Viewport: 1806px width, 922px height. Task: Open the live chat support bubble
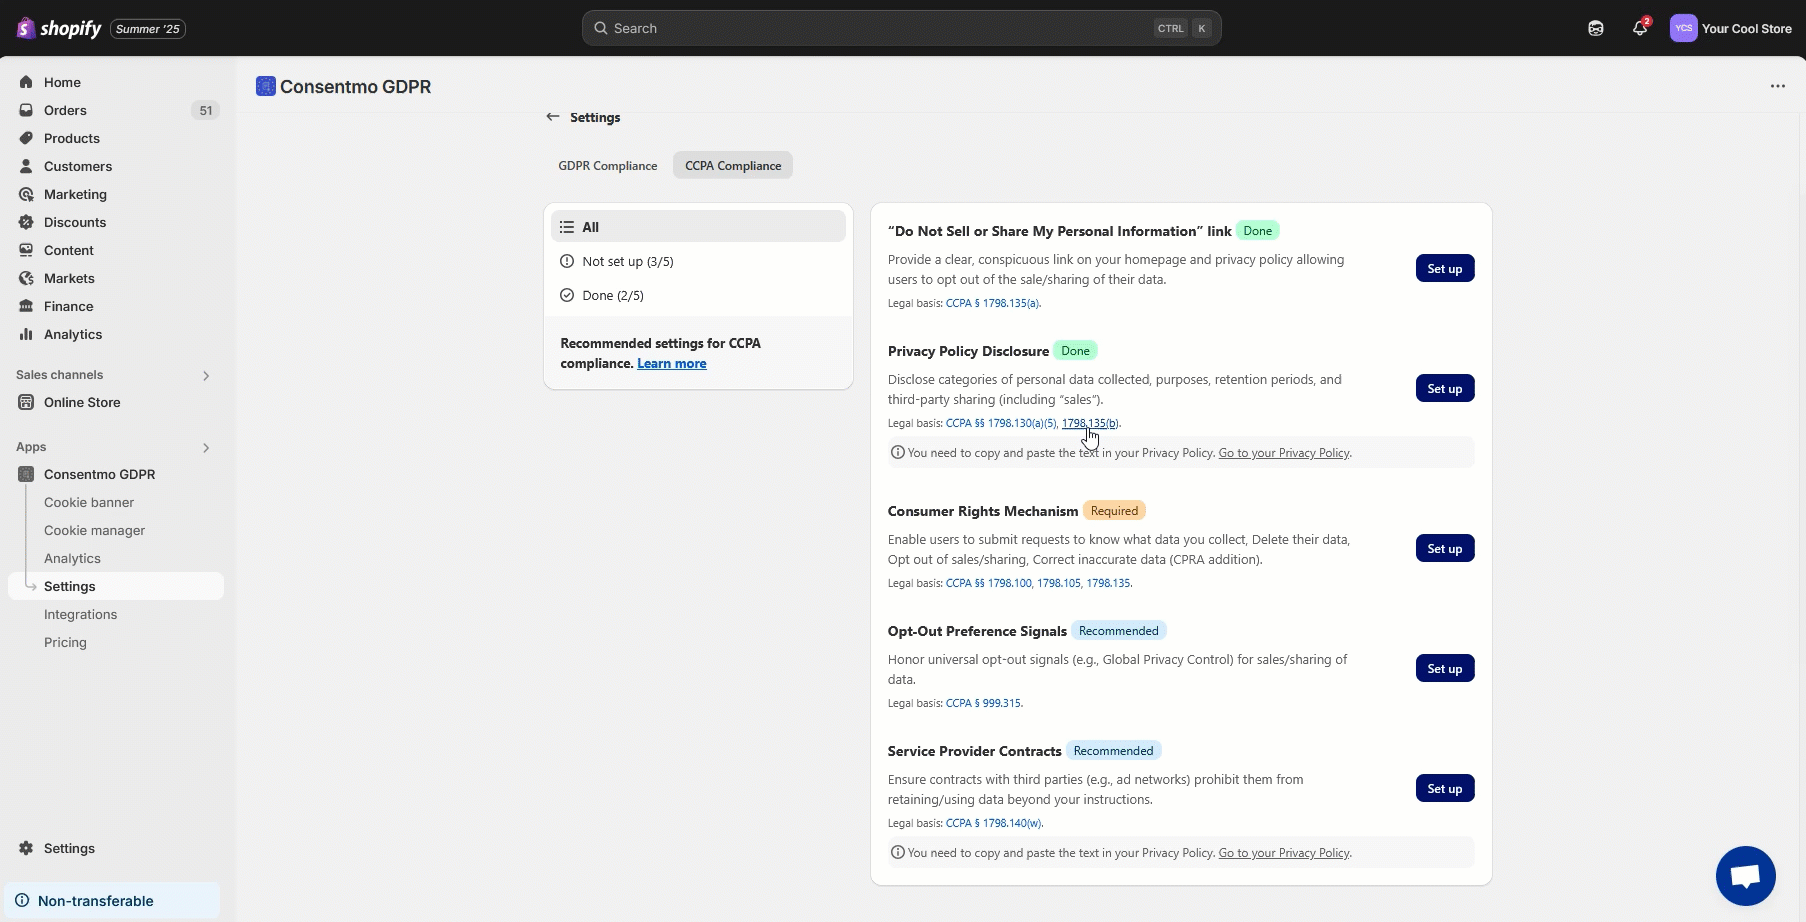click(x=1745, y=876)
